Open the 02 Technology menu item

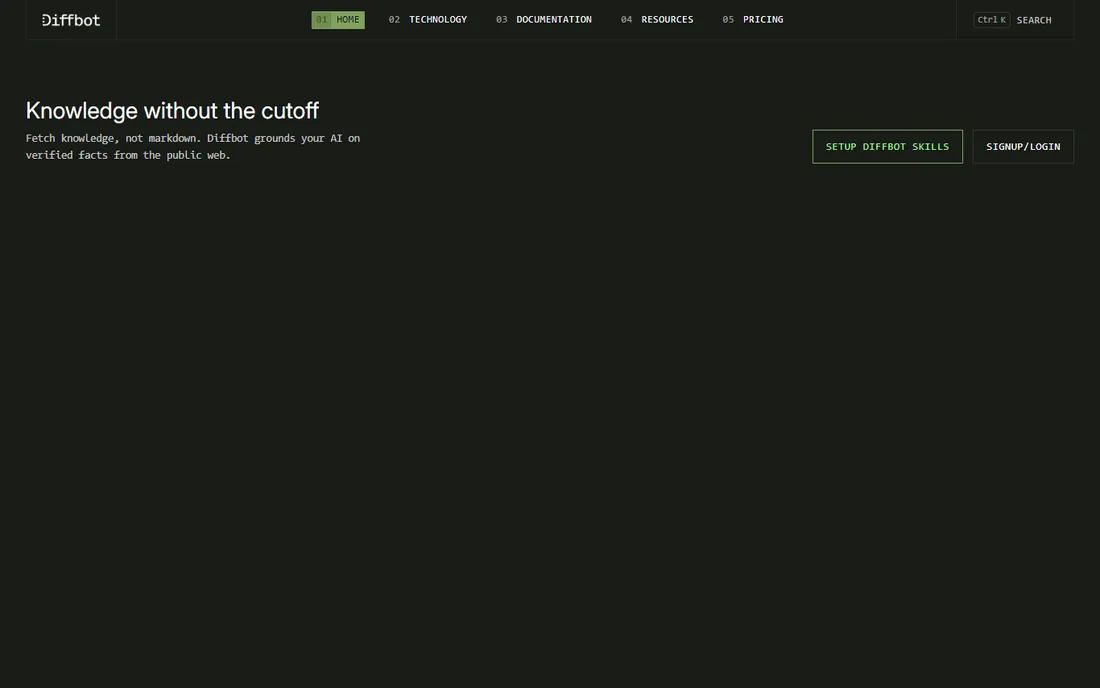[428, 20]
